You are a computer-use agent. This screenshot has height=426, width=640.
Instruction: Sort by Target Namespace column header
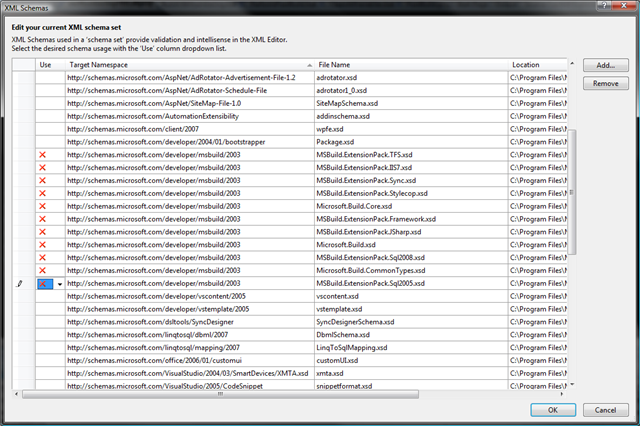coord(190,65)
